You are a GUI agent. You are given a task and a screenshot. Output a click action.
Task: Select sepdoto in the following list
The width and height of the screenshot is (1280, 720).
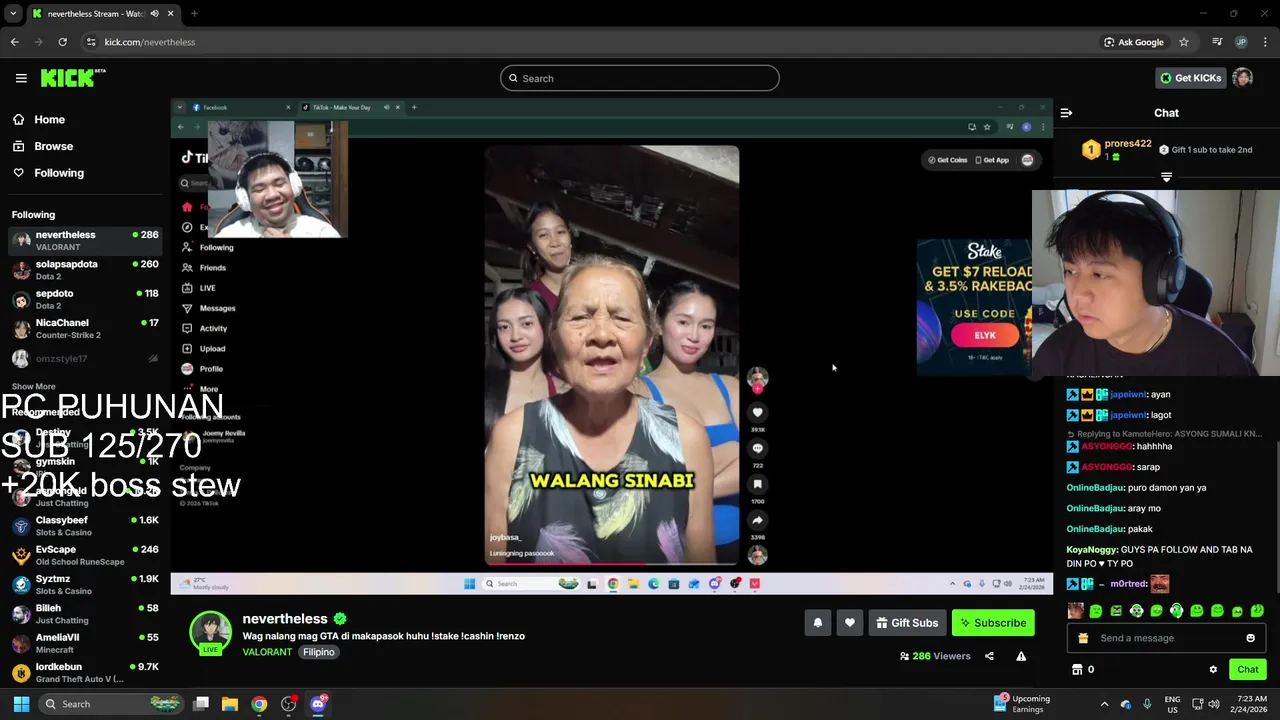85,299
